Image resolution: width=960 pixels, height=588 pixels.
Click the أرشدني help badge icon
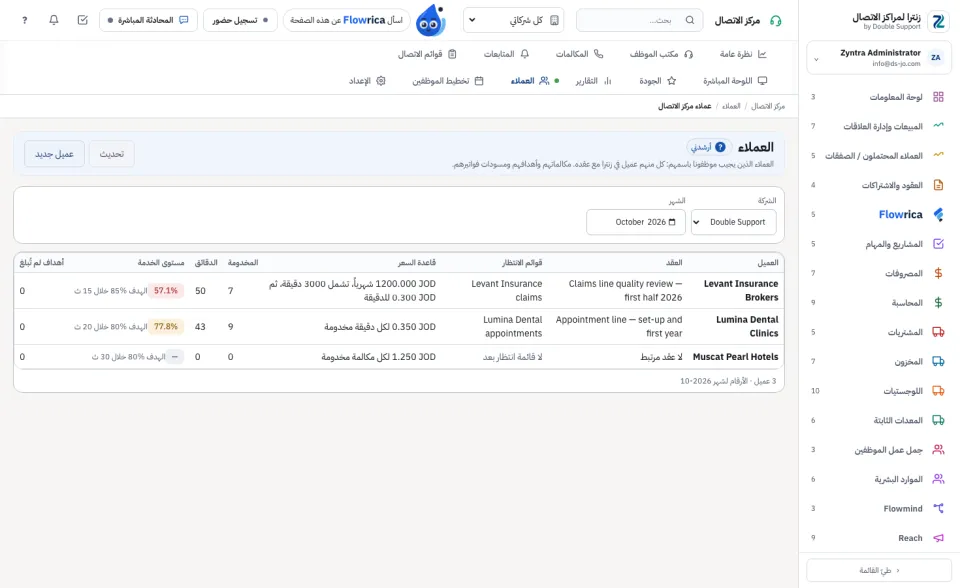(x=708, y=147)
